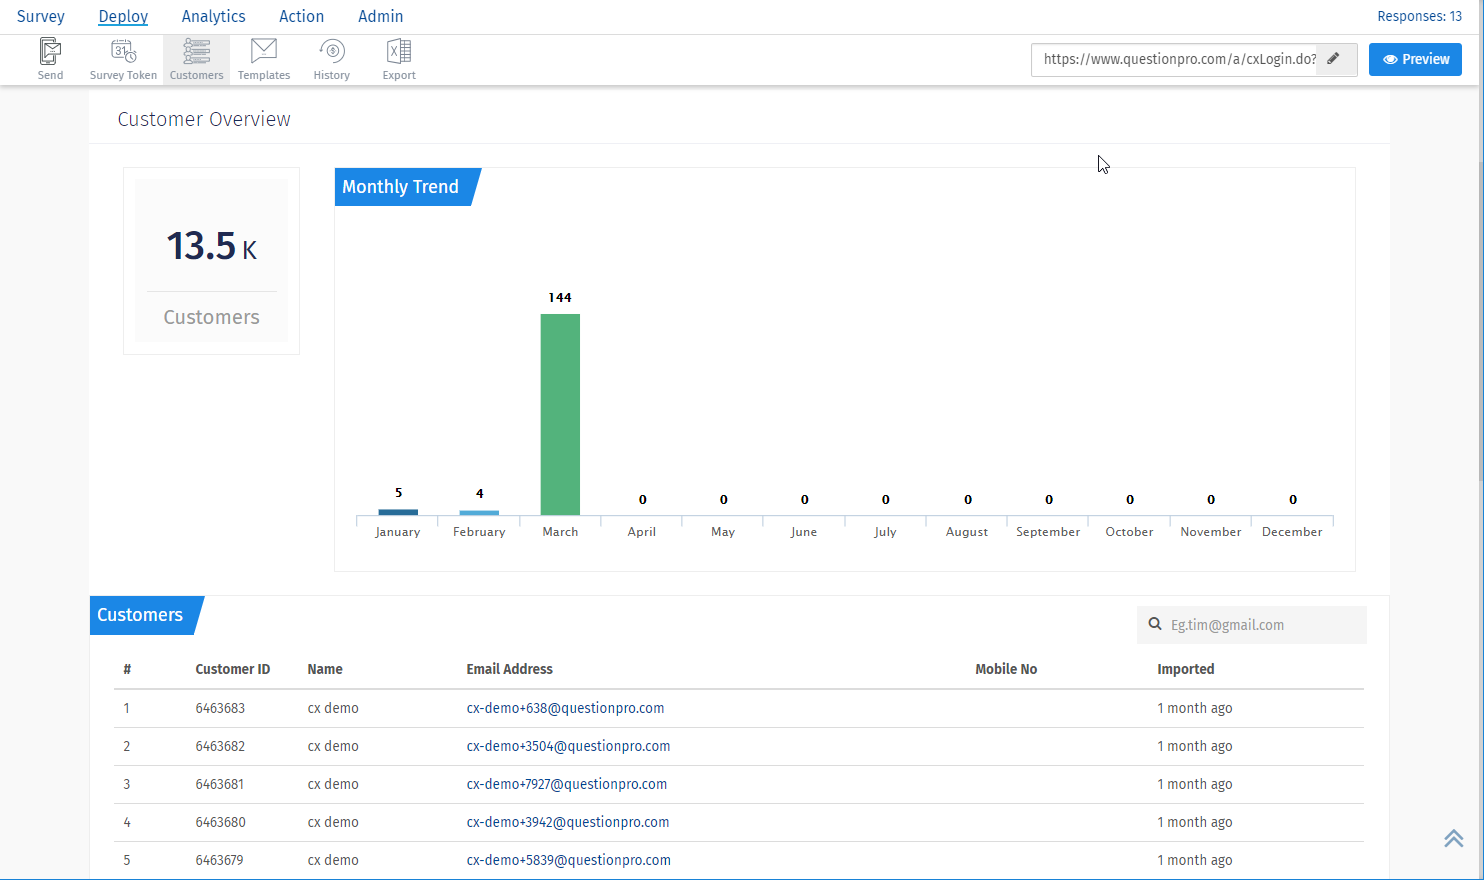Click the survey URL text field
The image size is (1484, 880).
point(1178,59)
